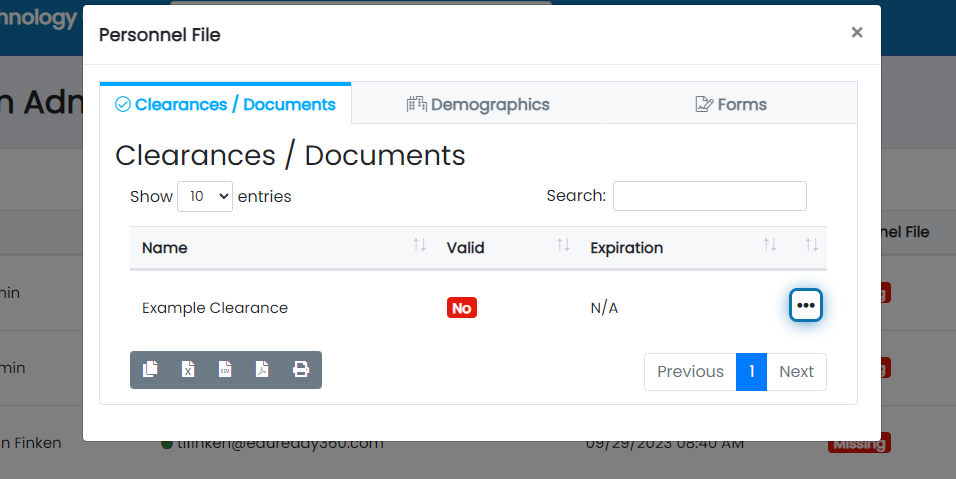Switch to the Forms tab
Screen dimensions: 956x479
pos(731,104)
